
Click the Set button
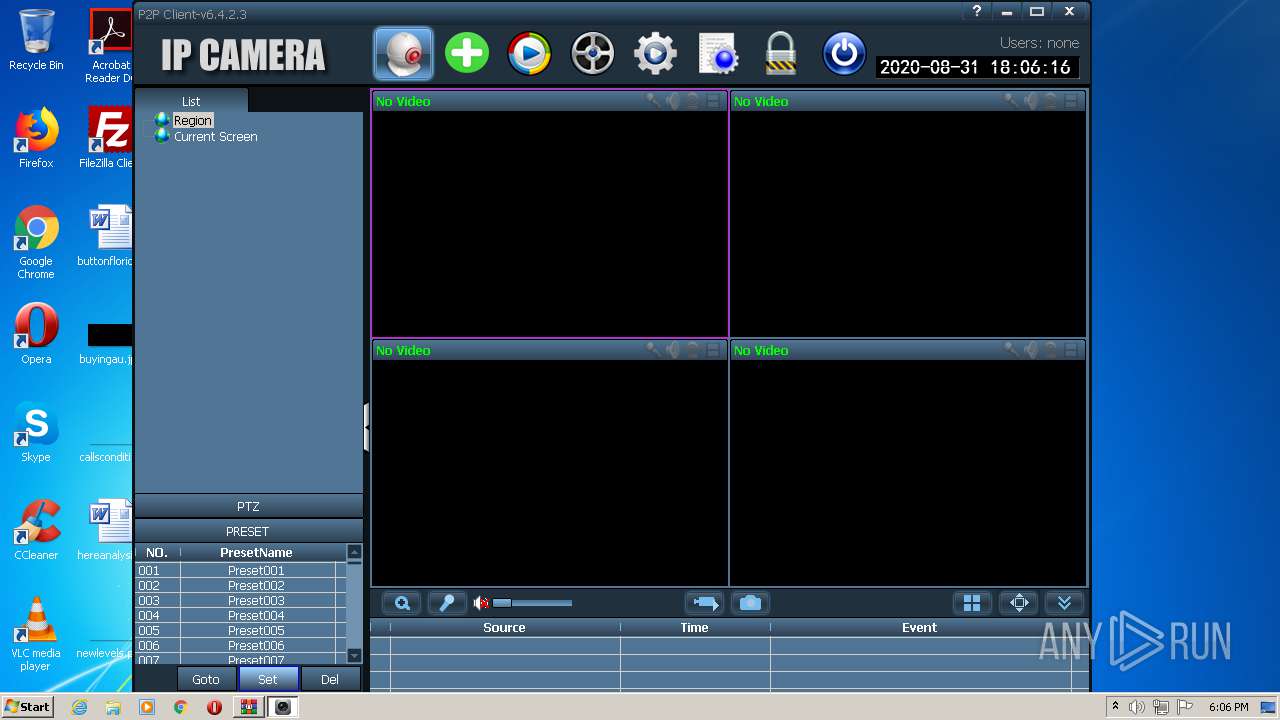[x=267, y=679]
